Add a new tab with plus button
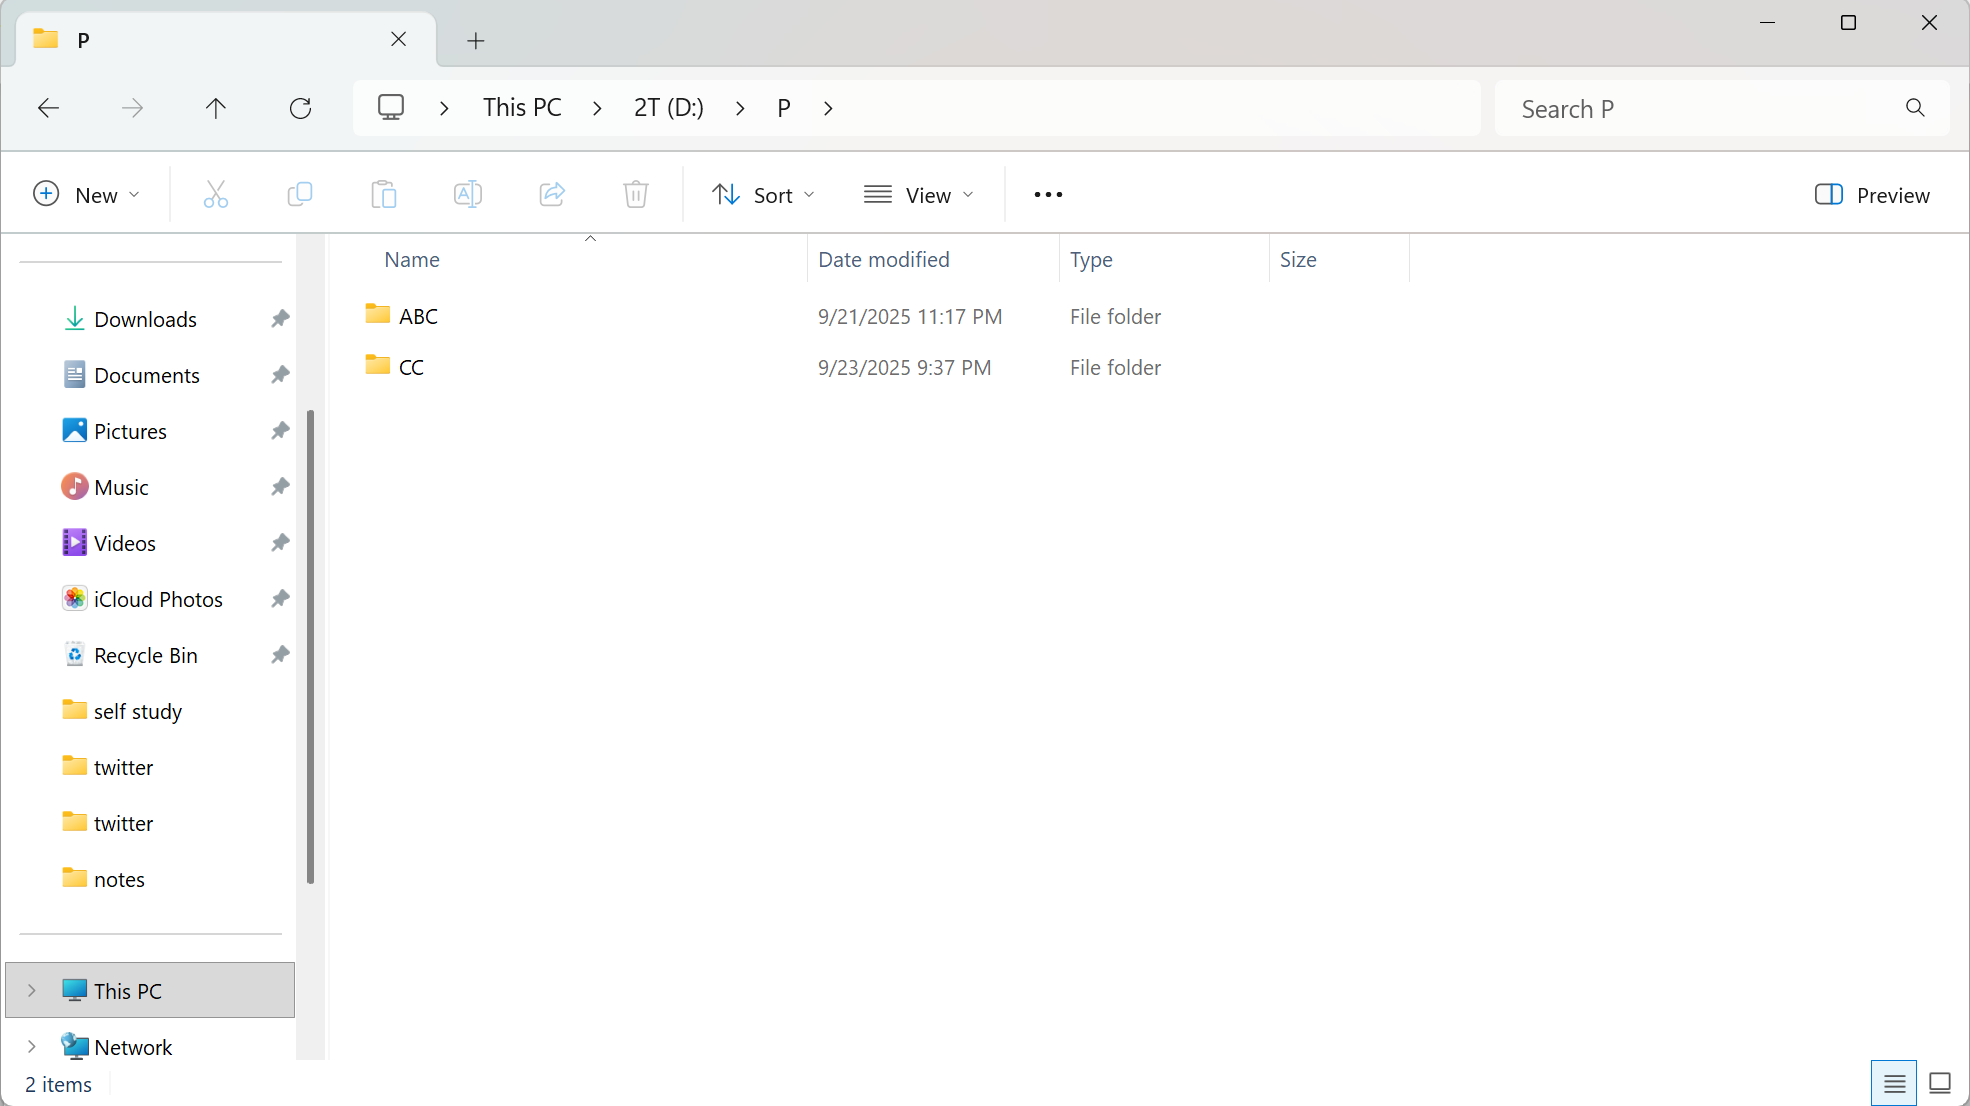Screen dimensions: 1970x1106 (476, 40)
